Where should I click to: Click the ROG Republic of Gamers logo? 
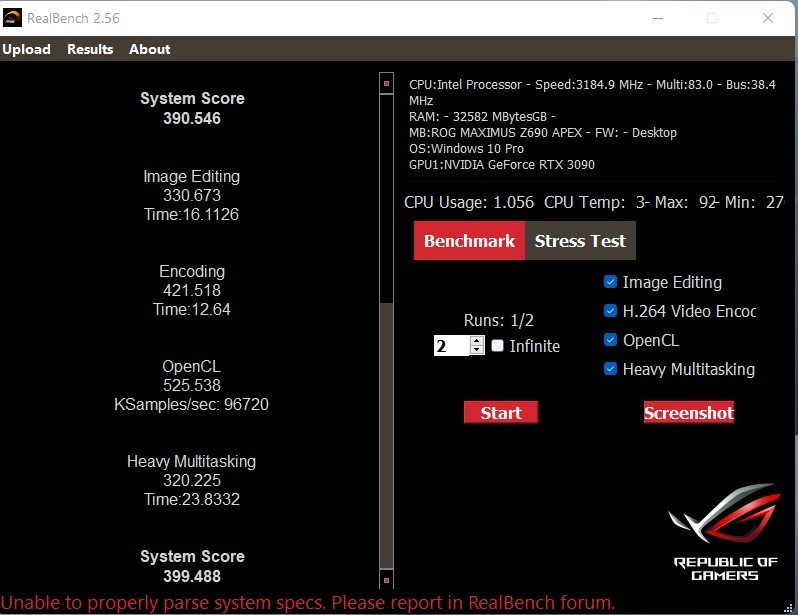coord(726,532)
